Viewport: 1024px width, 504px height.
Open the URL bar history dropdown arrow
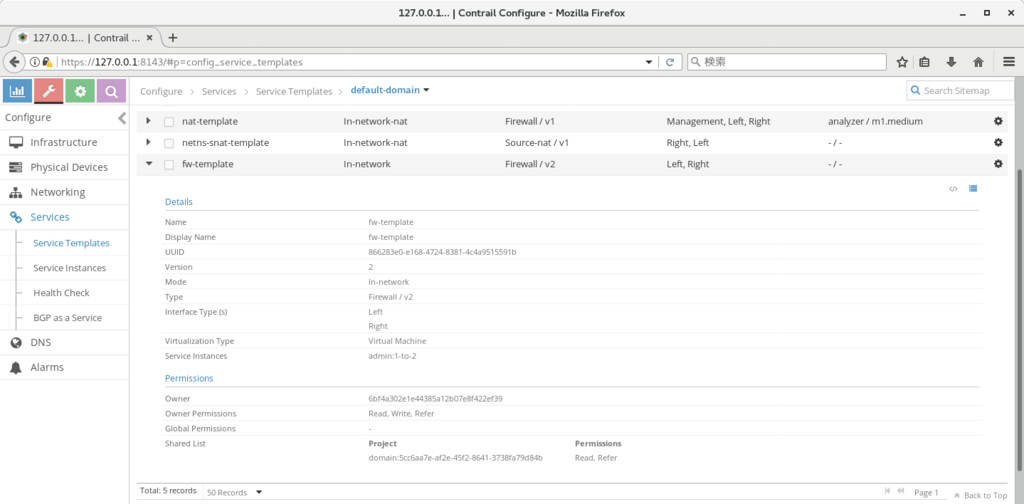point(648,62)
